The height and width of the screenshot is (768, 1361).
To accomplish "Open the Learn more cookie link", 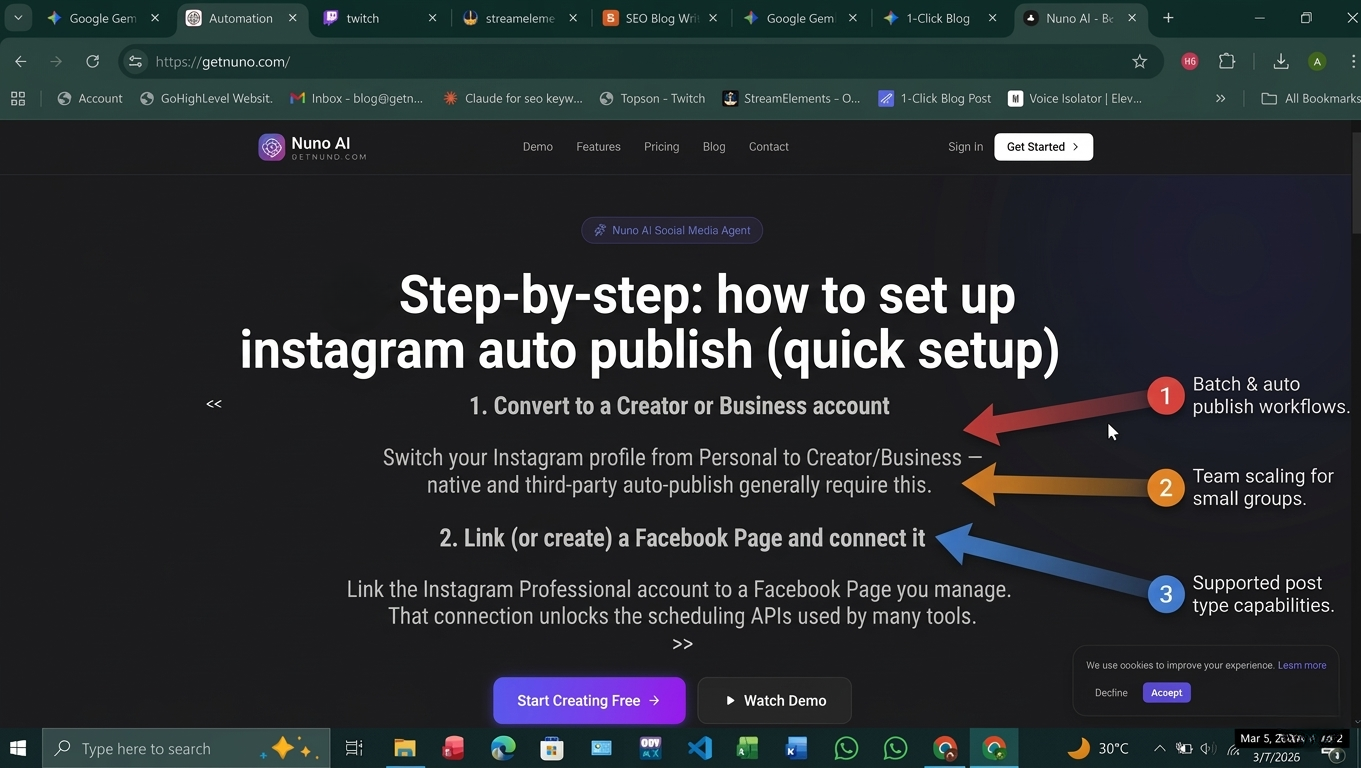I will (x=1302, y=665).
